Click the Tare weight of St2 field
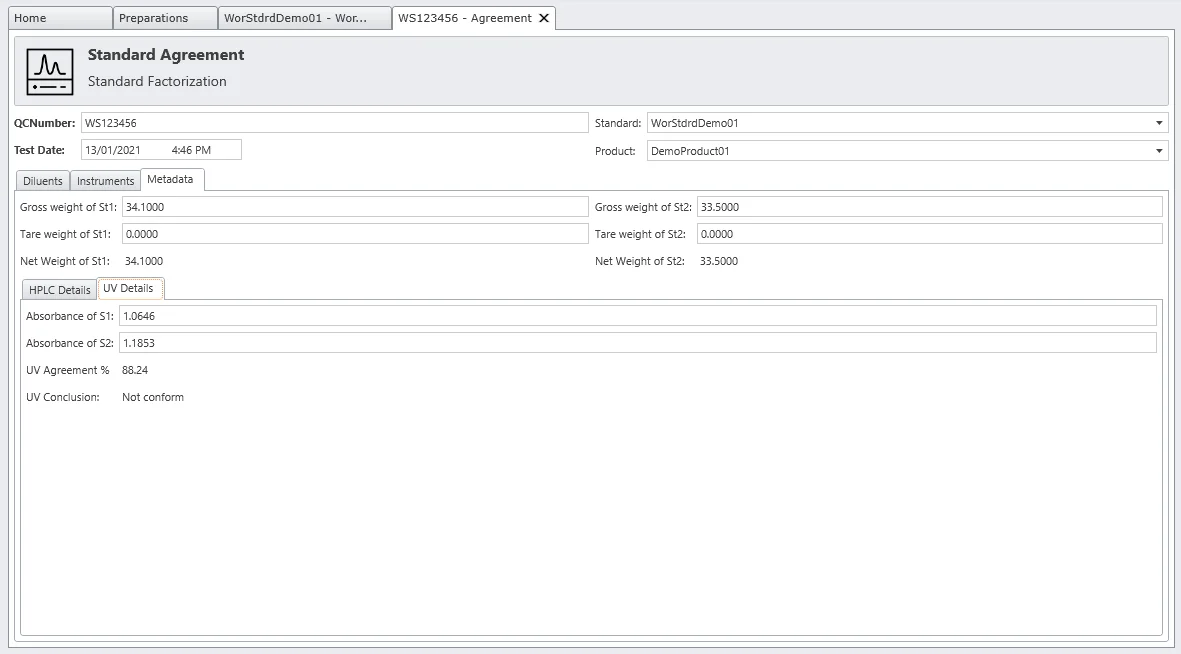The width and height of the screenshot is (1181, 654). click(x=928, y=234)
